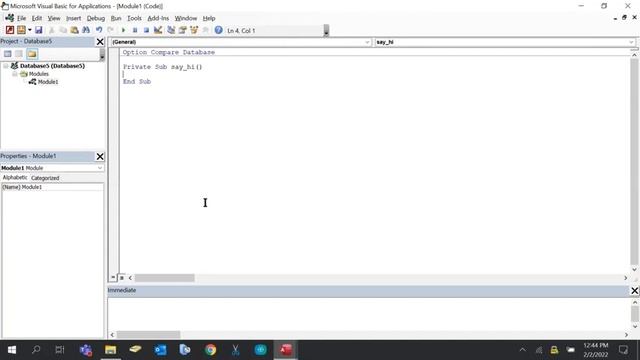Screen dimensions: 640x360
Task: Open the Add-Ins menu
Action: pos(158,18)
